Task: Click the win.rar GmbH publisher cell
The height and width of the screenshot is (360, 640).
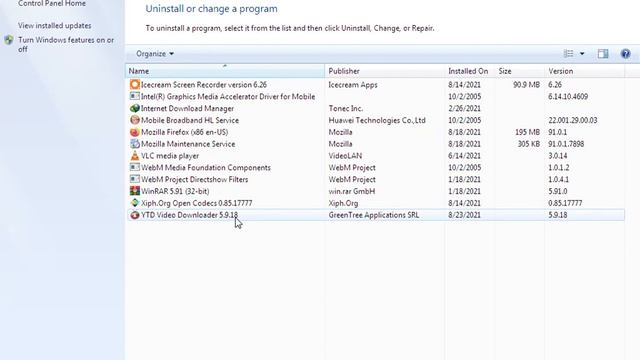Action: (352, 191)
